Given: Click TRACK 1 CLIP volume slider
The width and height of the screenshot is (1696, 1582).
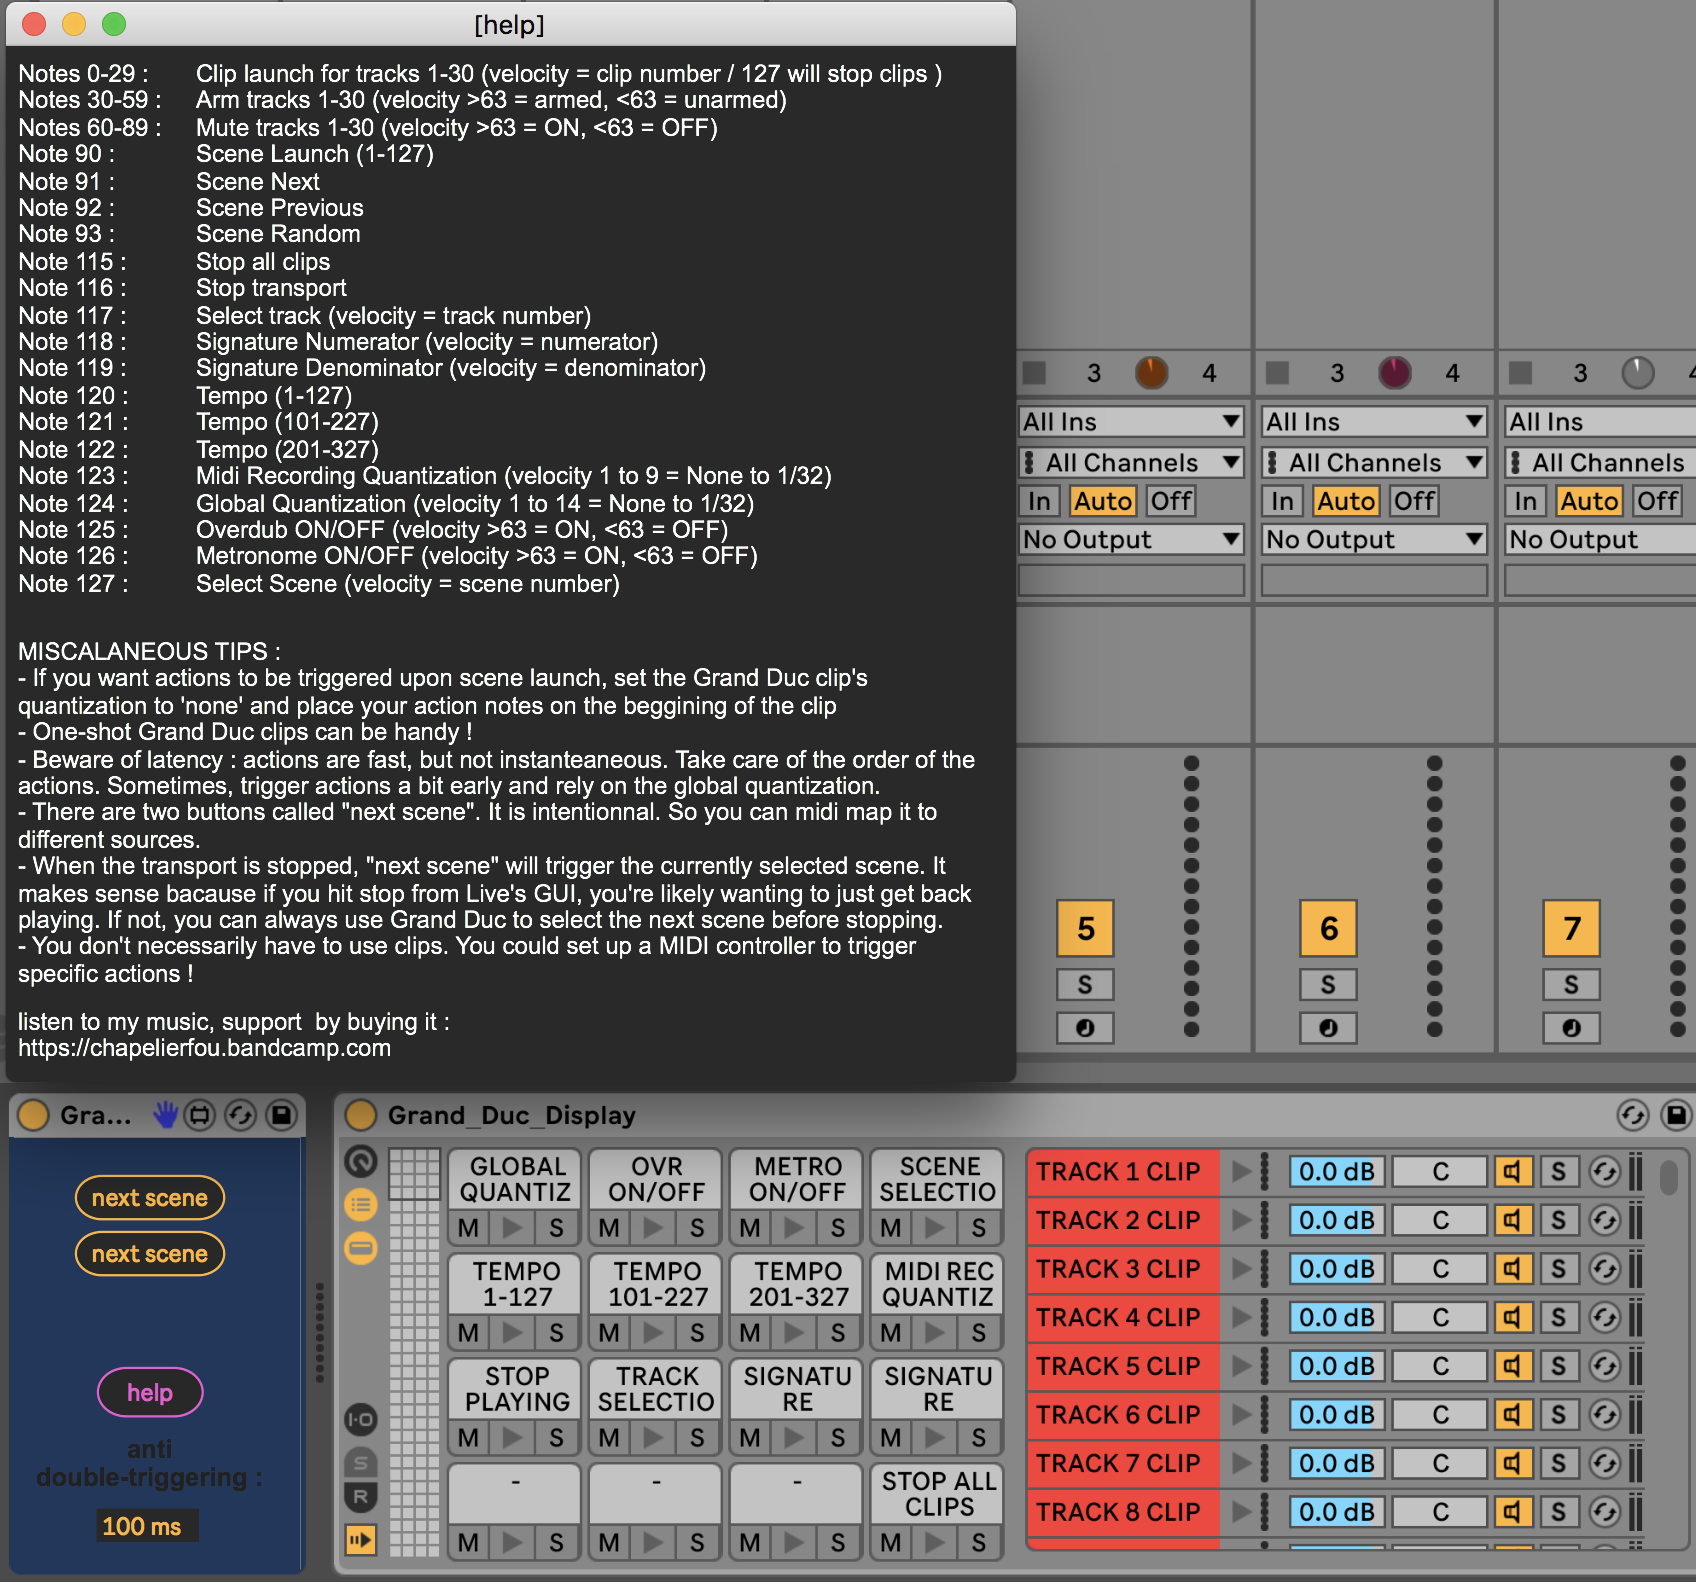Looking at the screenshot, I should pyautogui.click(x=1336, y=1172).
